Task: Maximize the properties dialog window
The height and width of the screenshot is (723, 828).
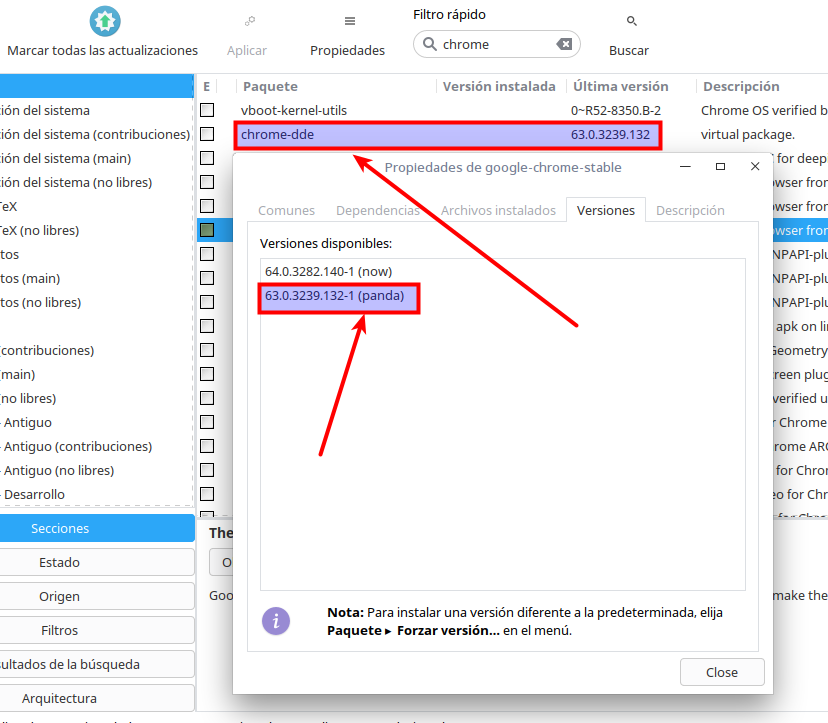Action: 720,167
